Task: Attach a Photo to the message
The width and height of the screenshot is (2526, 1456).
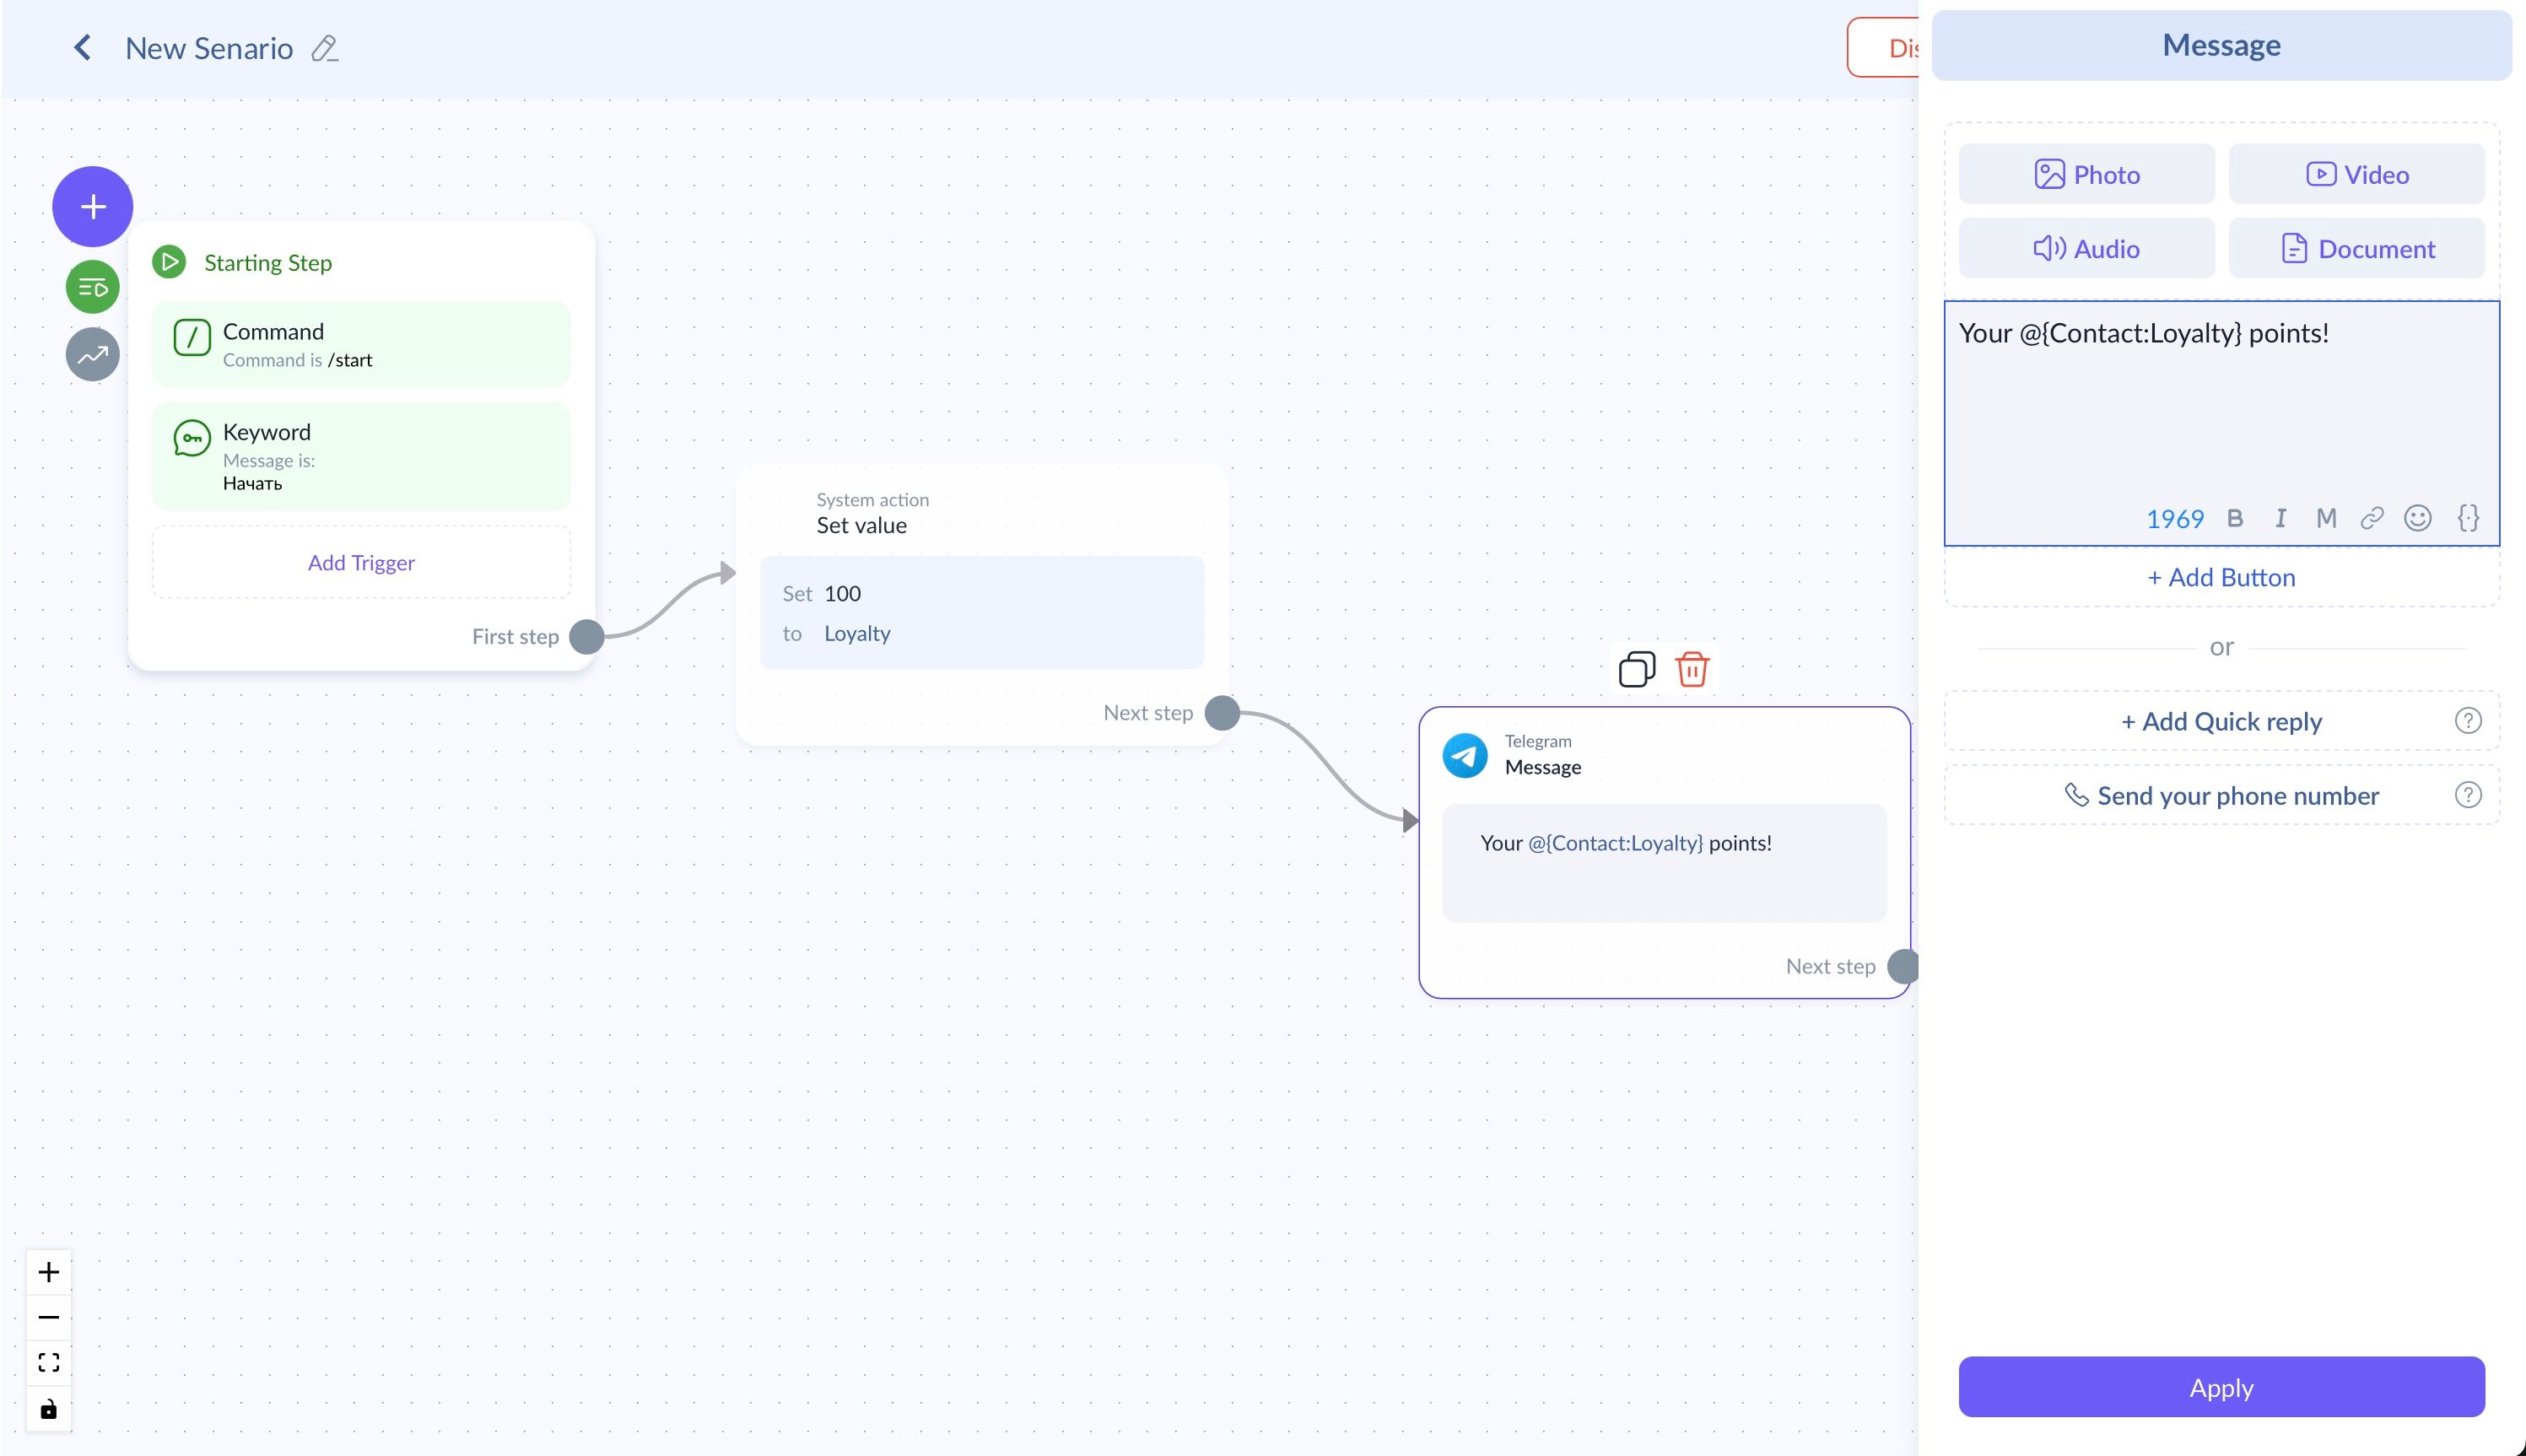Action: [x=2086, y=175]
